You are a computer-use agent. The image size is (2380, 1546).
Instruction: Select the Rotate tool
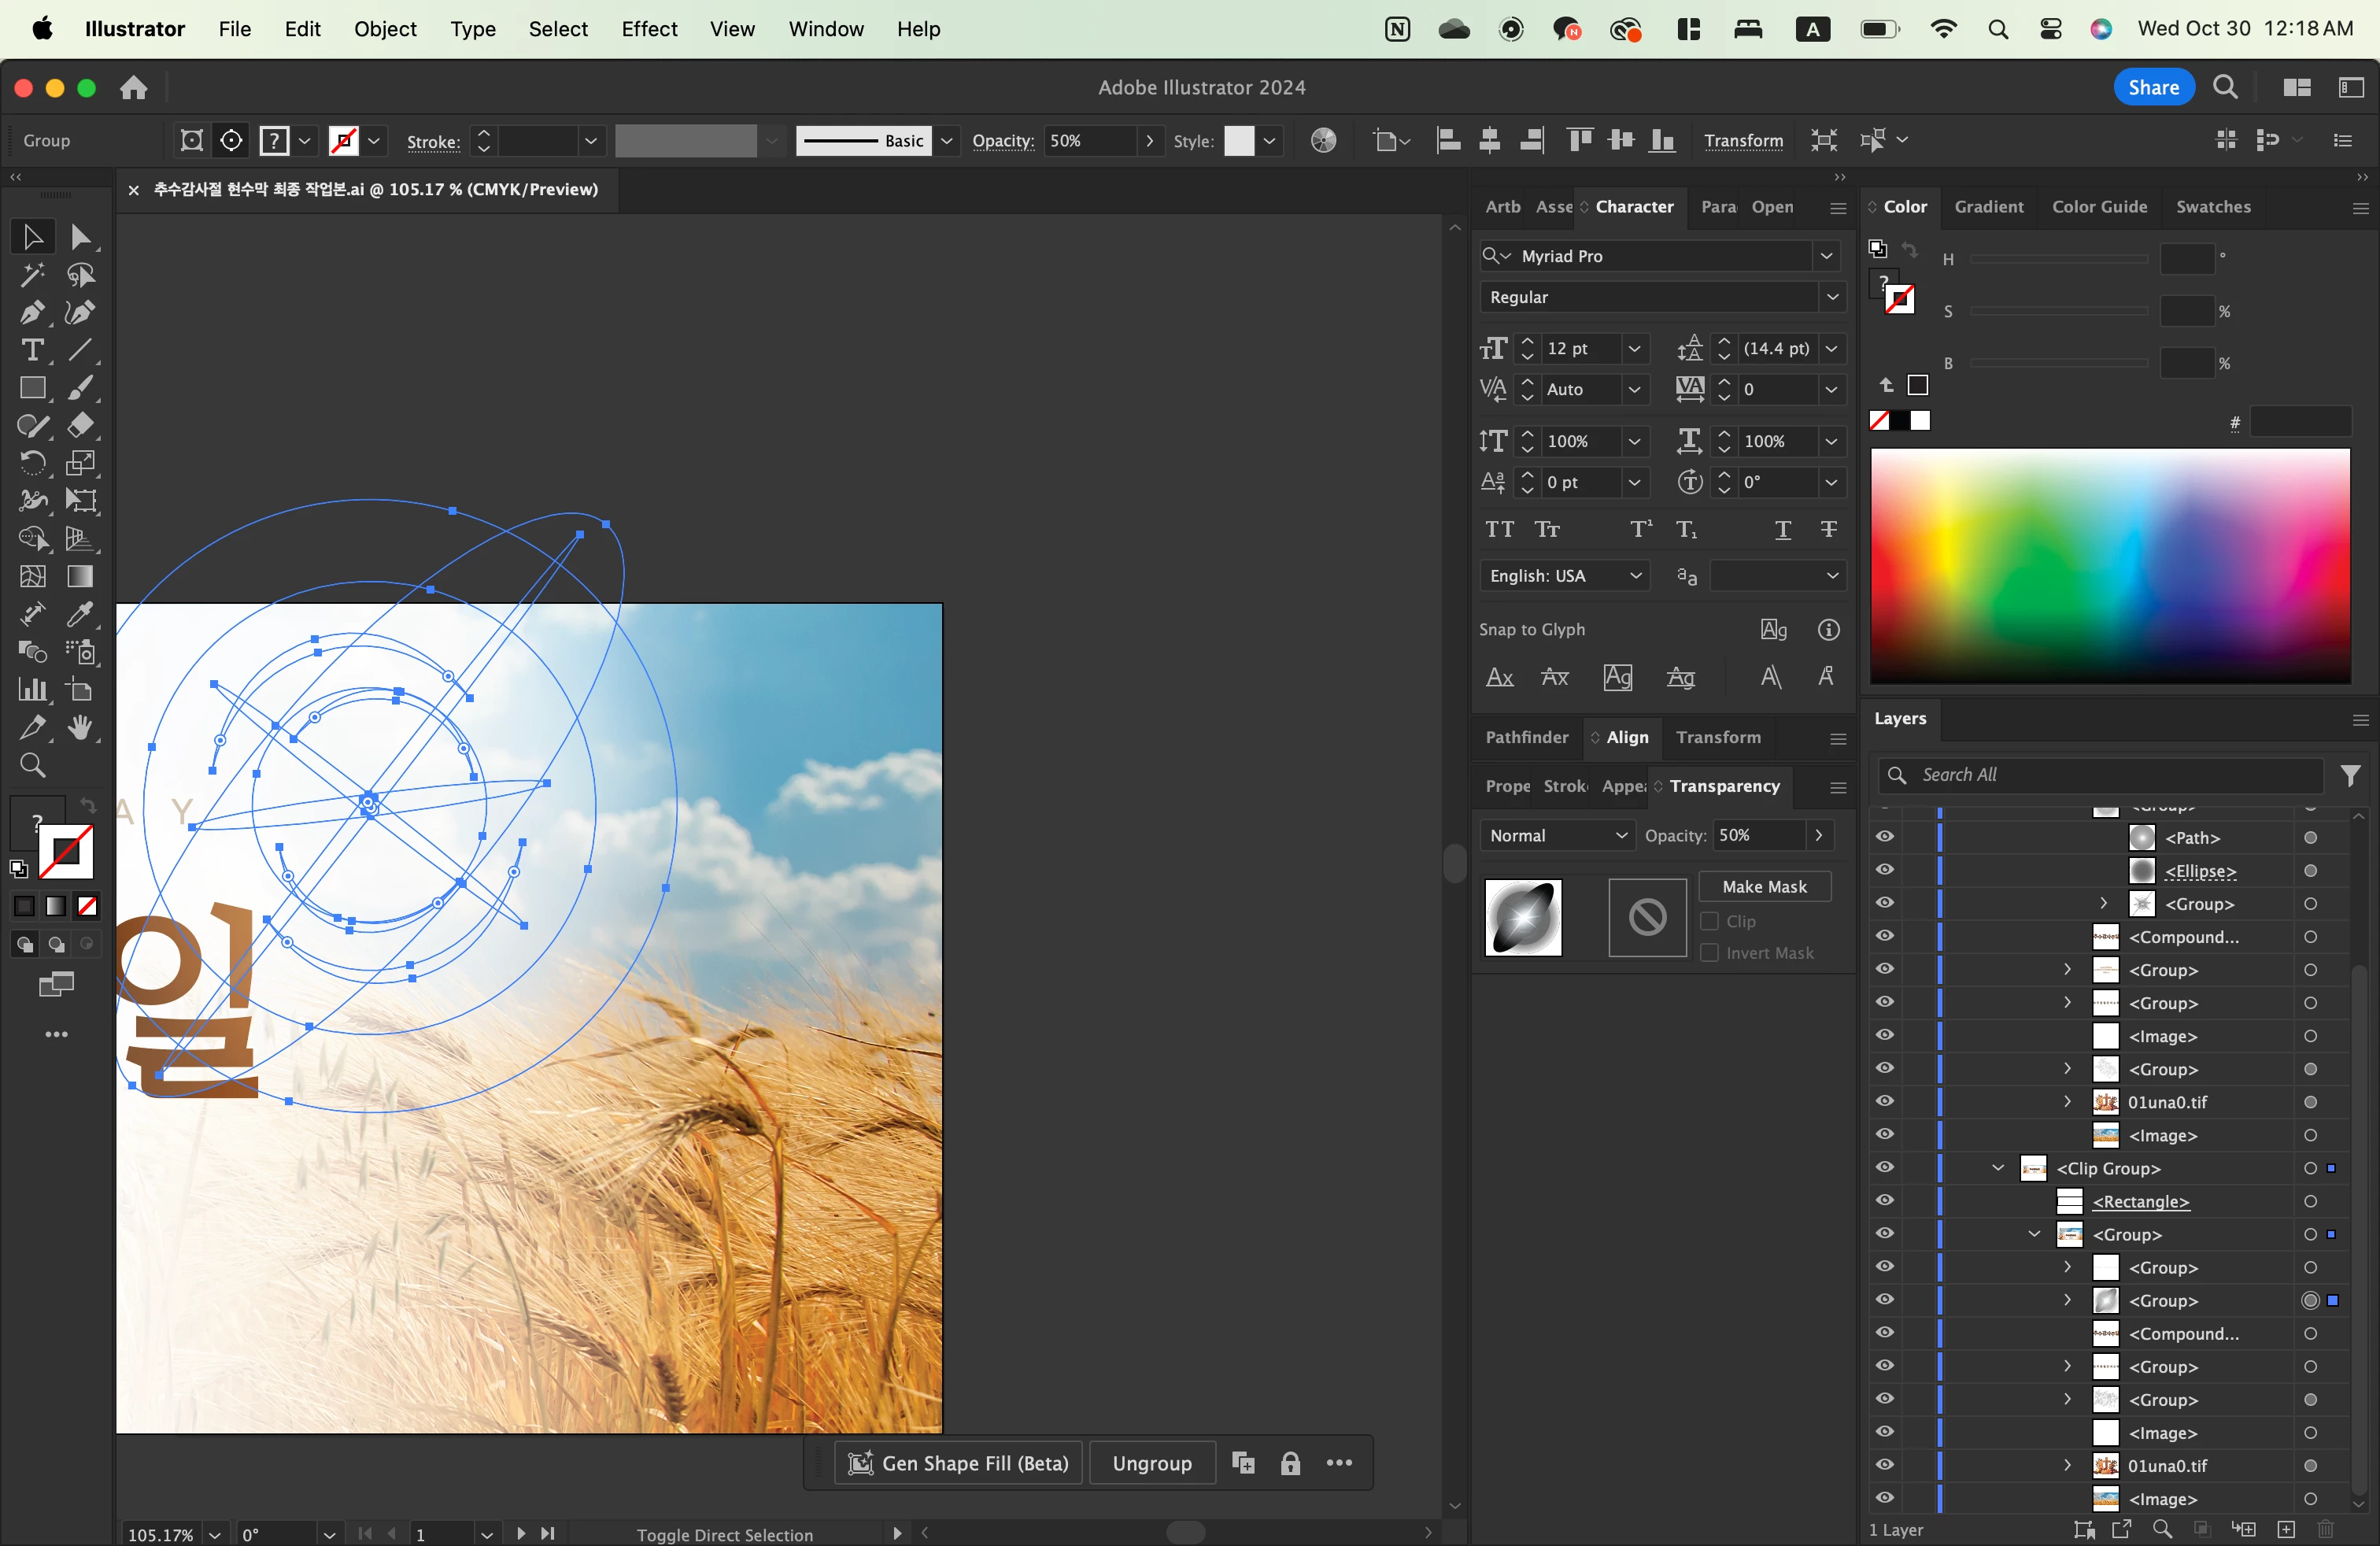tap(31, 463)
